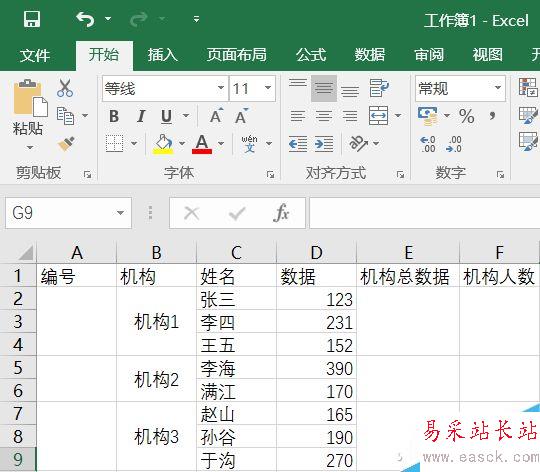Decrease font size with smaller A
Viewport: 540px width, 472px height.
[x=242, y=116]
